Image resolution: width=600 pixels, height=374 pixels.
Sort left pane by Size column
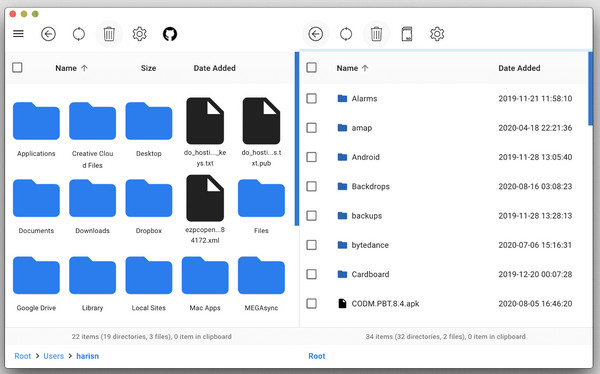click(148, 68)
